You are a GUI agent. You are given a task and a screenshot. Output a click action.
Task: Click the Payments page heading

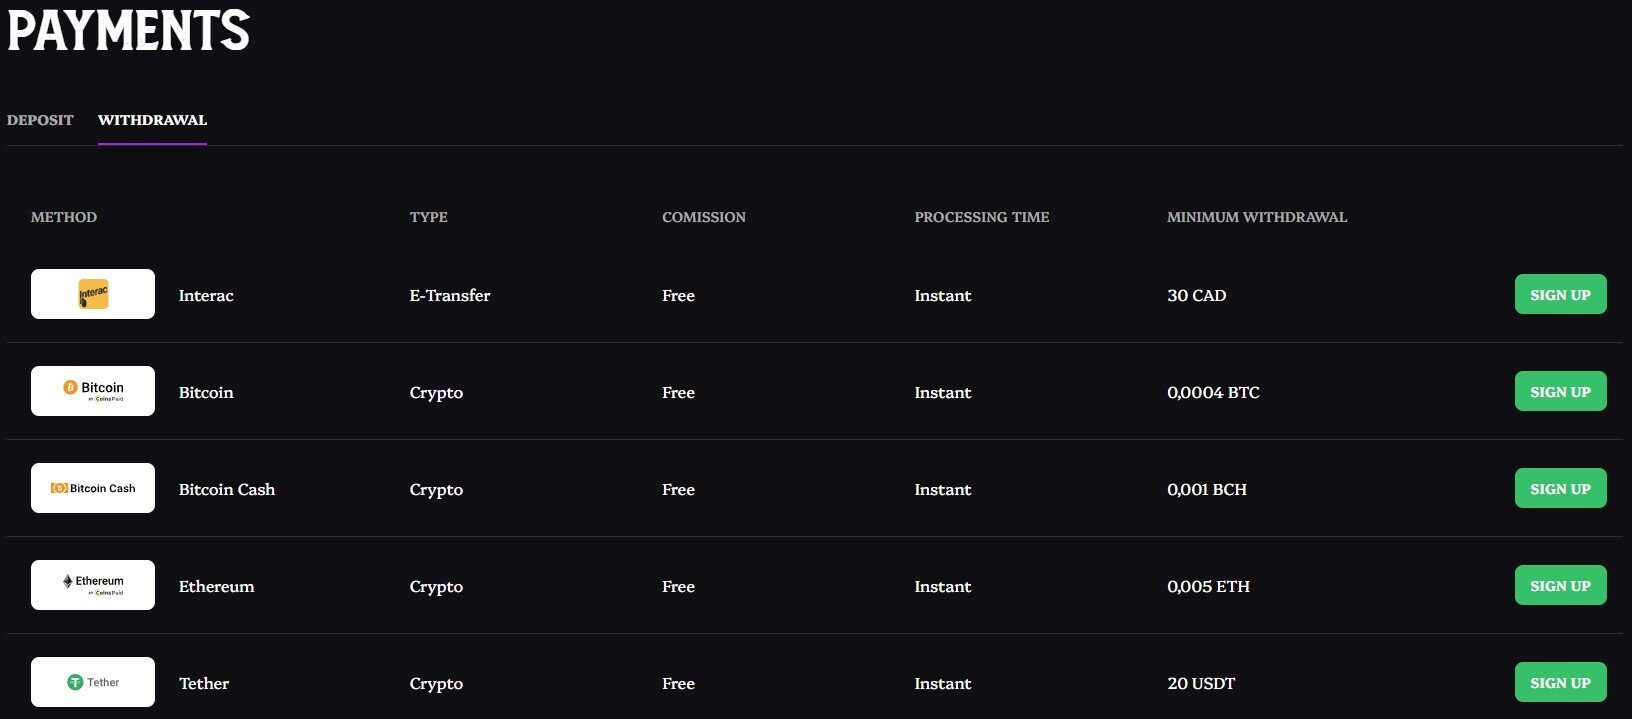(128, 29)
